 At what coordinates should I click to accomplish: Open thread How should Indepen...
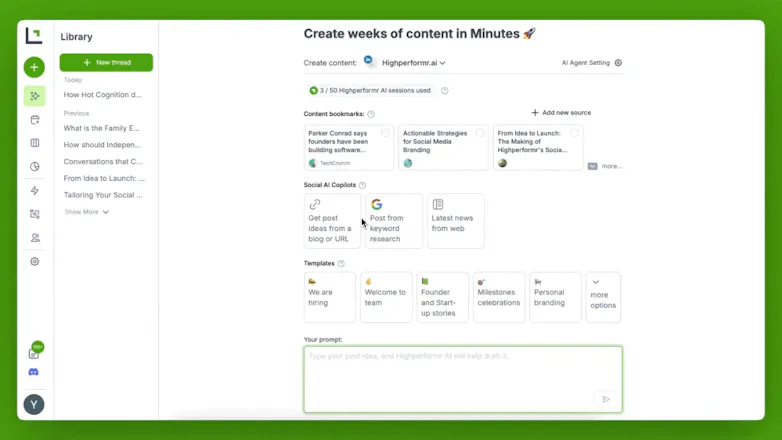[x=102, y=145]
